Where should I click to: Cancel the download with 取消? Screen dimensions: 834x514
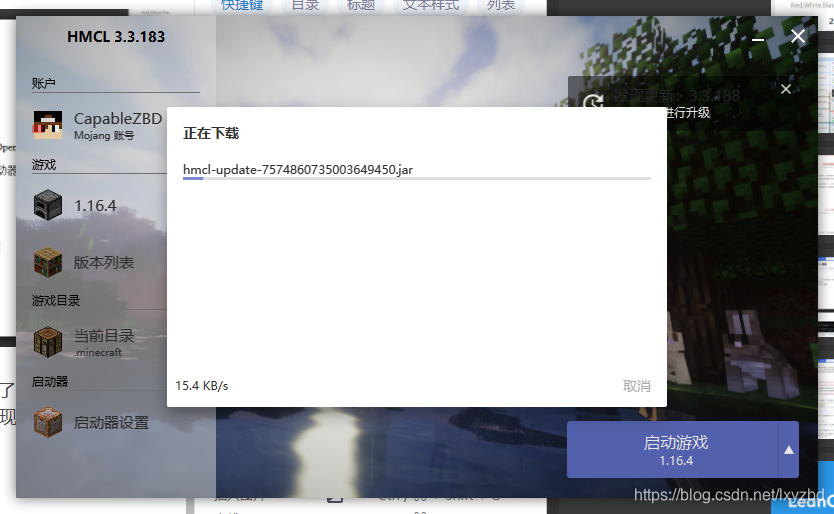click(636, 386)
